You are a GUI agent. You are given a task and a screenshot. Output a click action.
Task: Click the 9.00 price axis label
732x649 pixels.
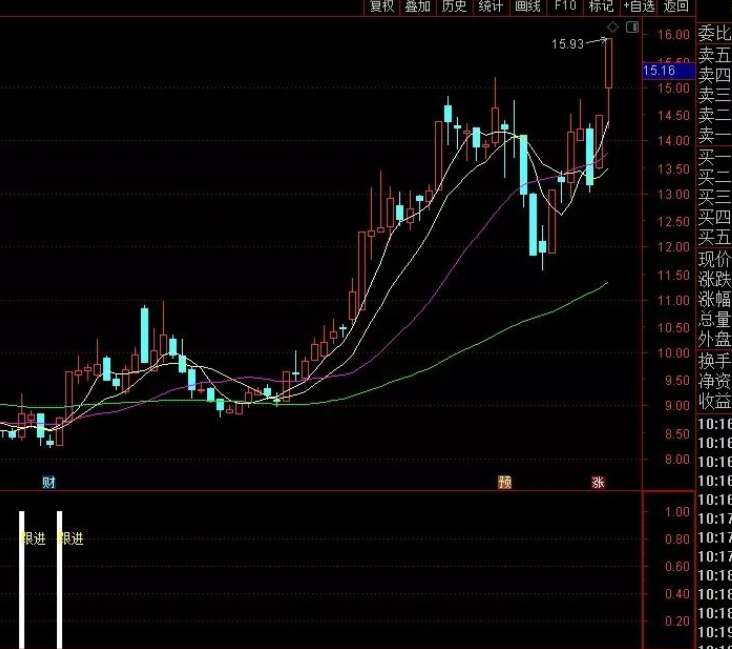[677, 406]
